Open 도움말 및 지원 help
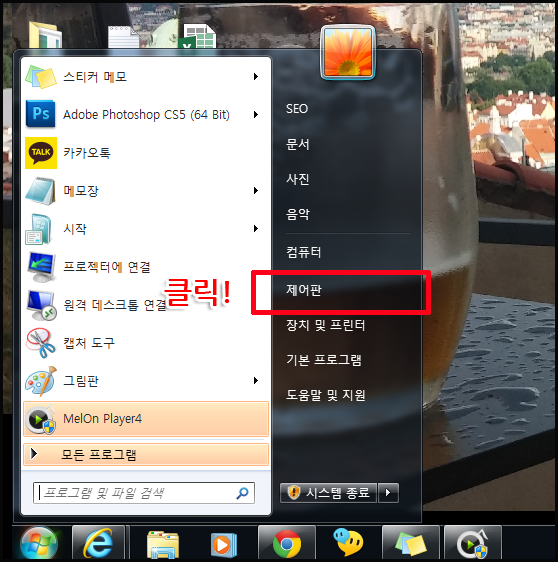 pos(325,395)
